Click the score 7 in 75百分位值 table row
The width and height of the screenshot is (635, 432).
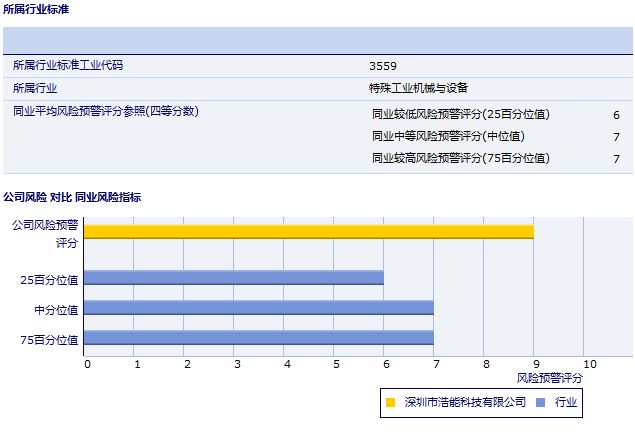[616, 159]
